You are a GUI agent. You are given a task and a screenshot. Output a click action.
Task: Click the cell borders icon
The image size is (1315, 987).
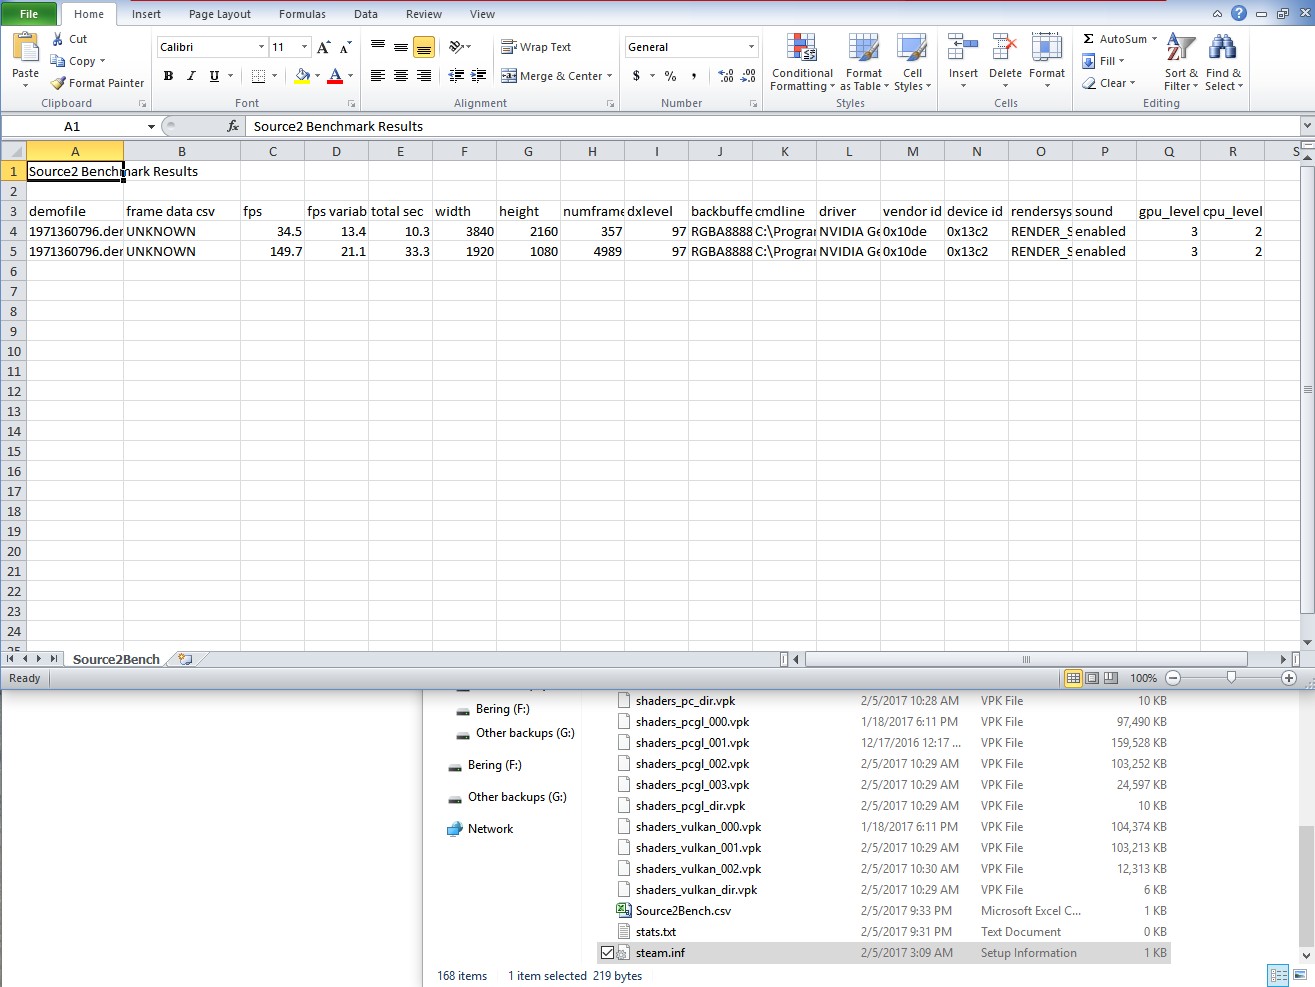point(258,76)
